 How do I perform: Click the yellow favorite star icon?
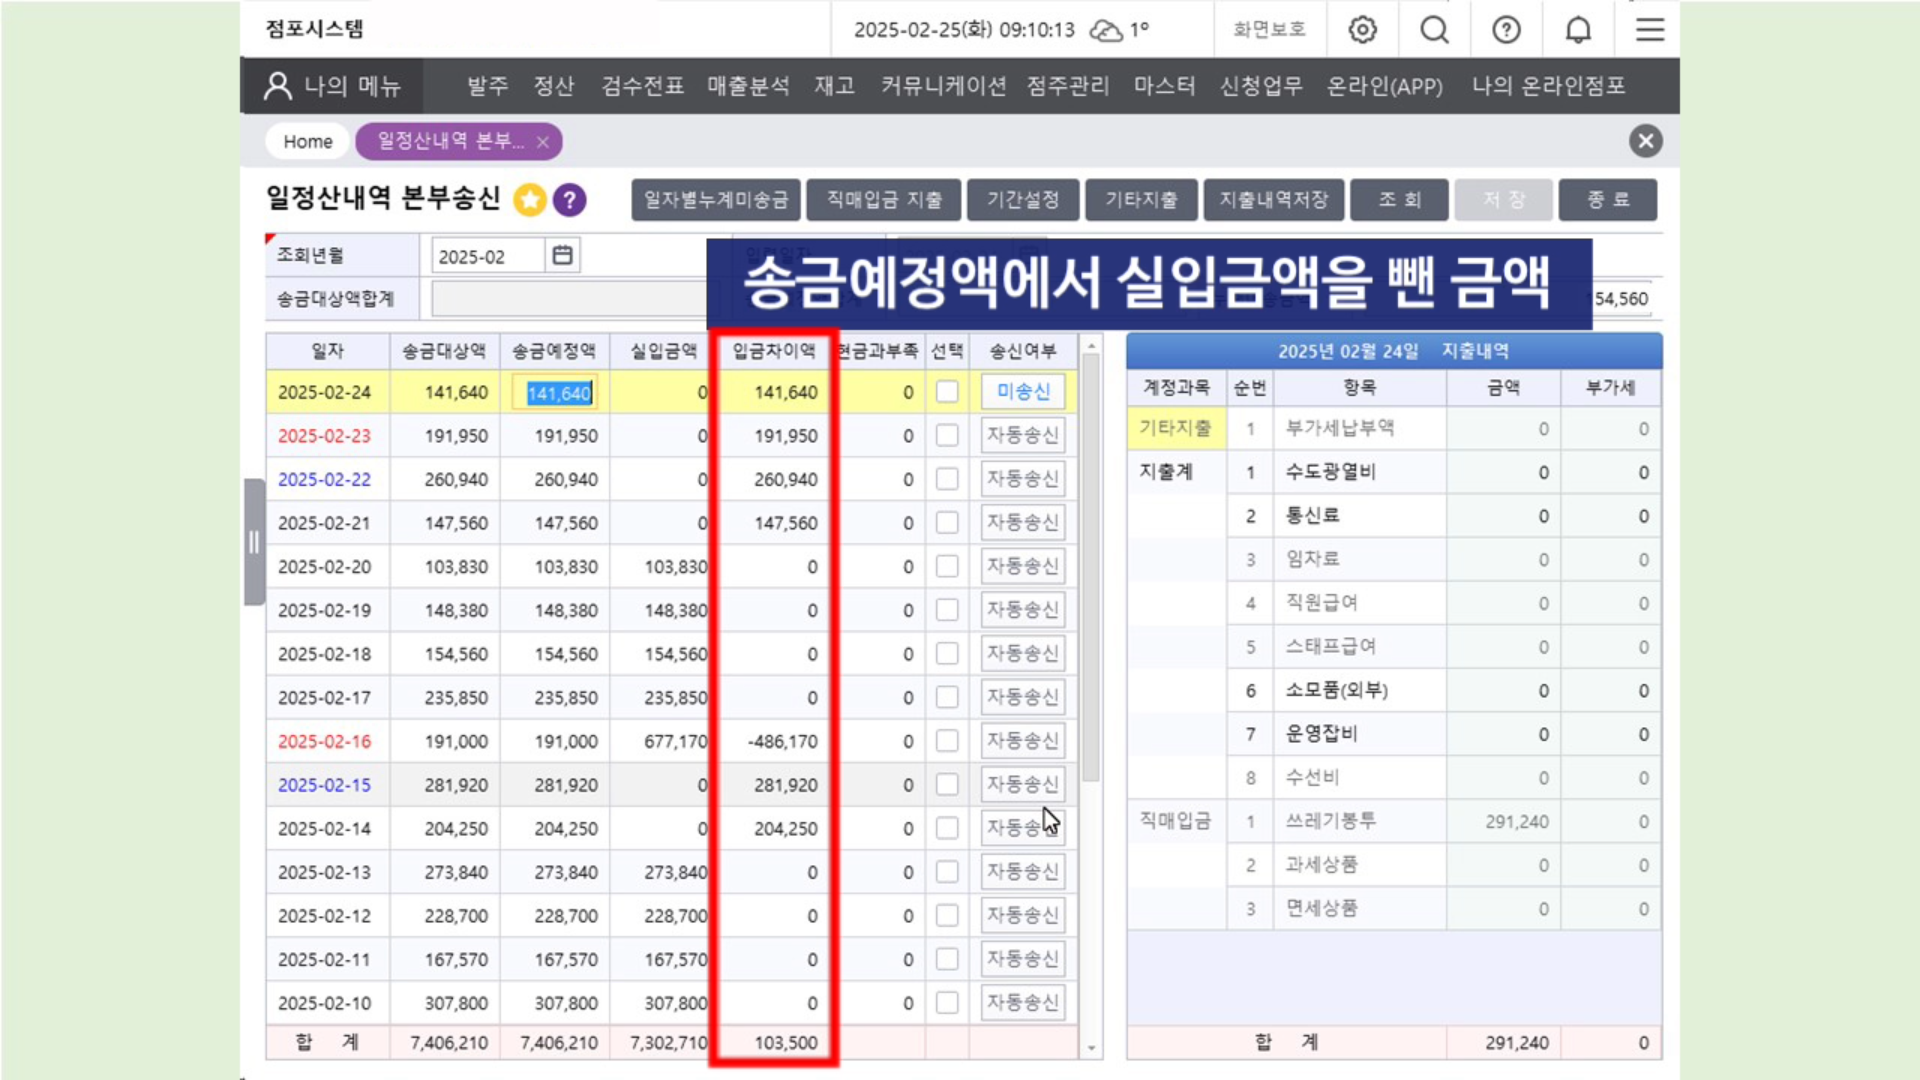tap(530, 200)
